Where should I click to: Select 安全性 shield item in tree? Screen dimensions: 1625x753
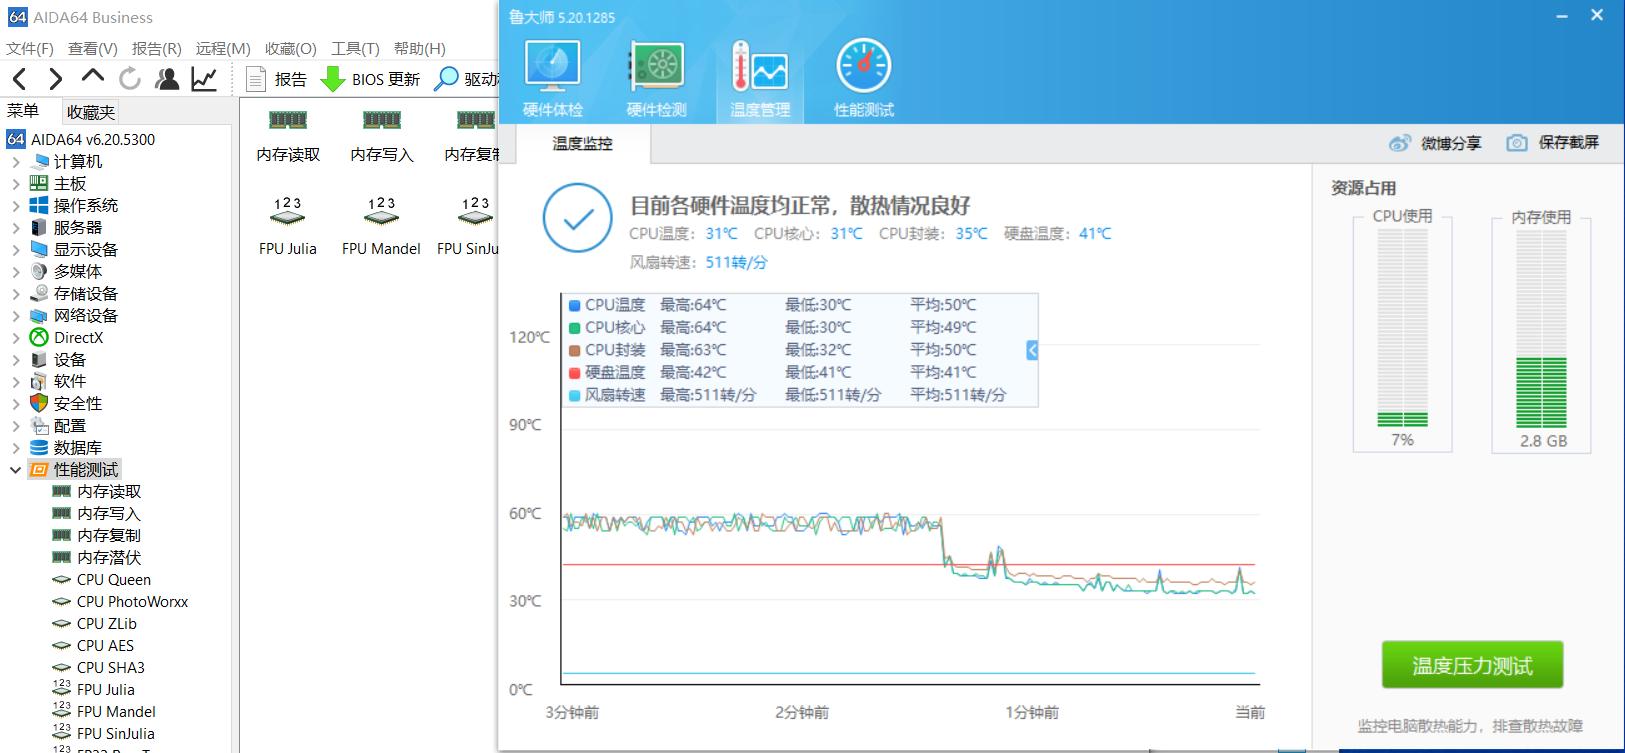(x=66, y=403)
